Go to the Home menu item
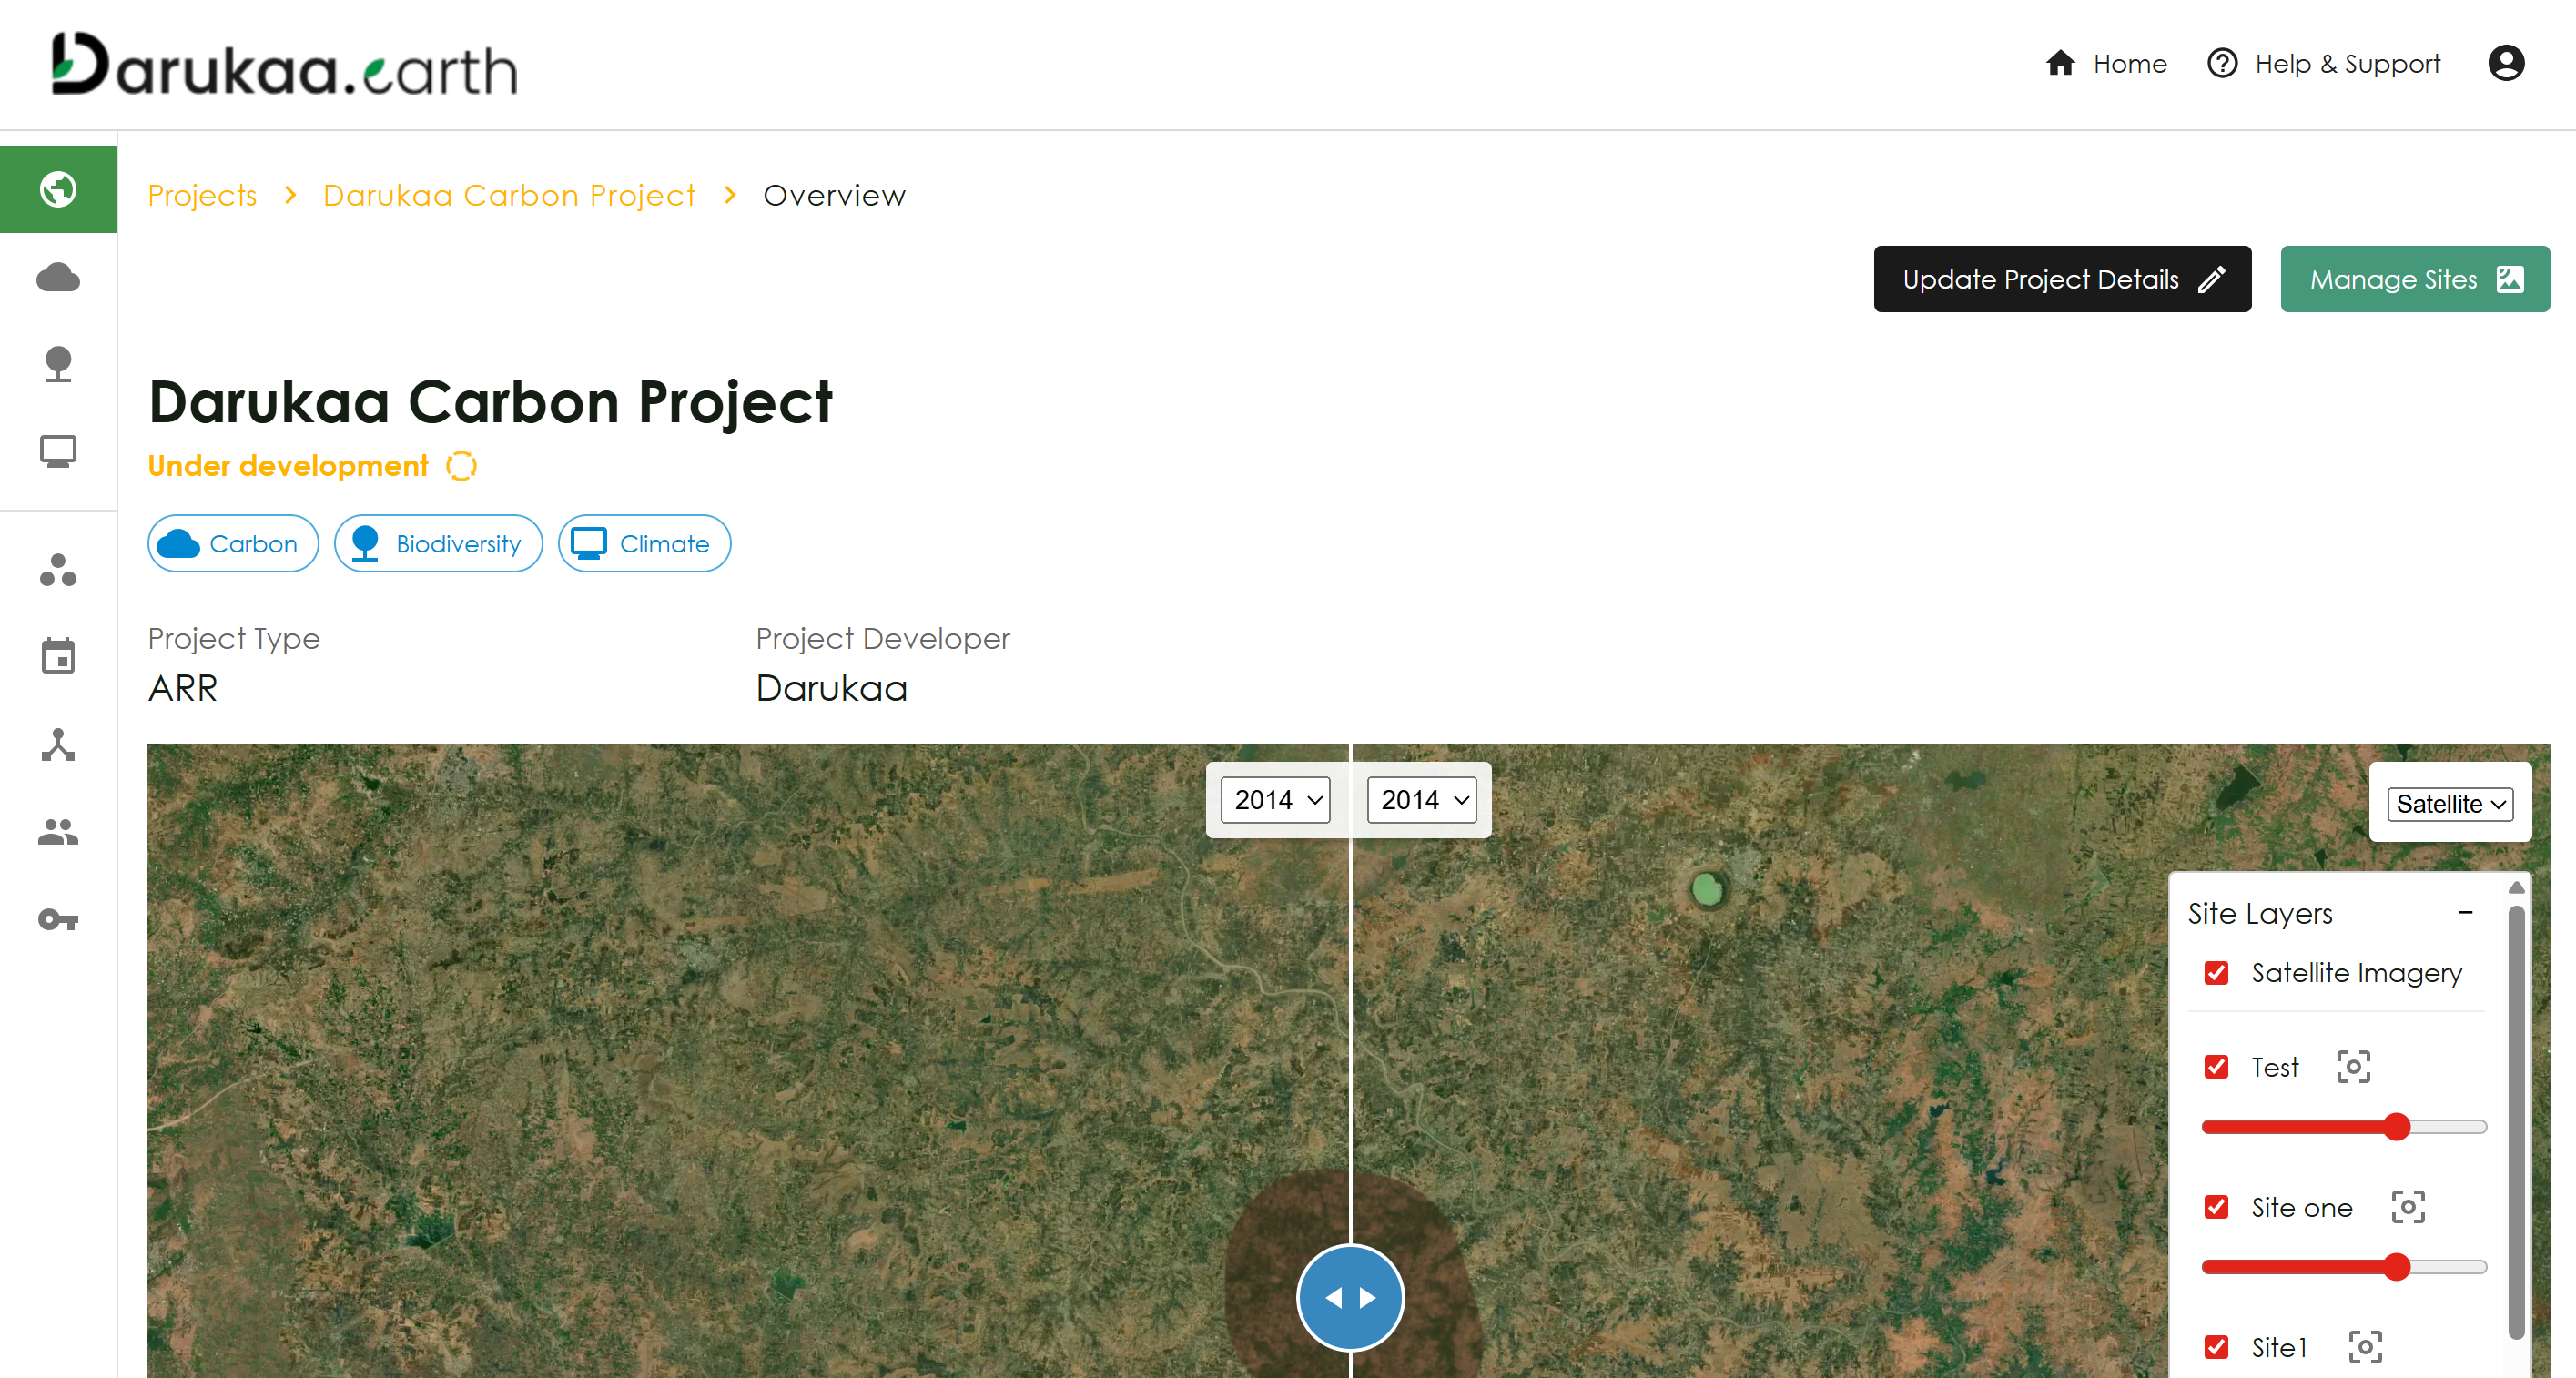This screenshot has height=1378, width=2576. pyautogui.click(x=2106, y=64)
